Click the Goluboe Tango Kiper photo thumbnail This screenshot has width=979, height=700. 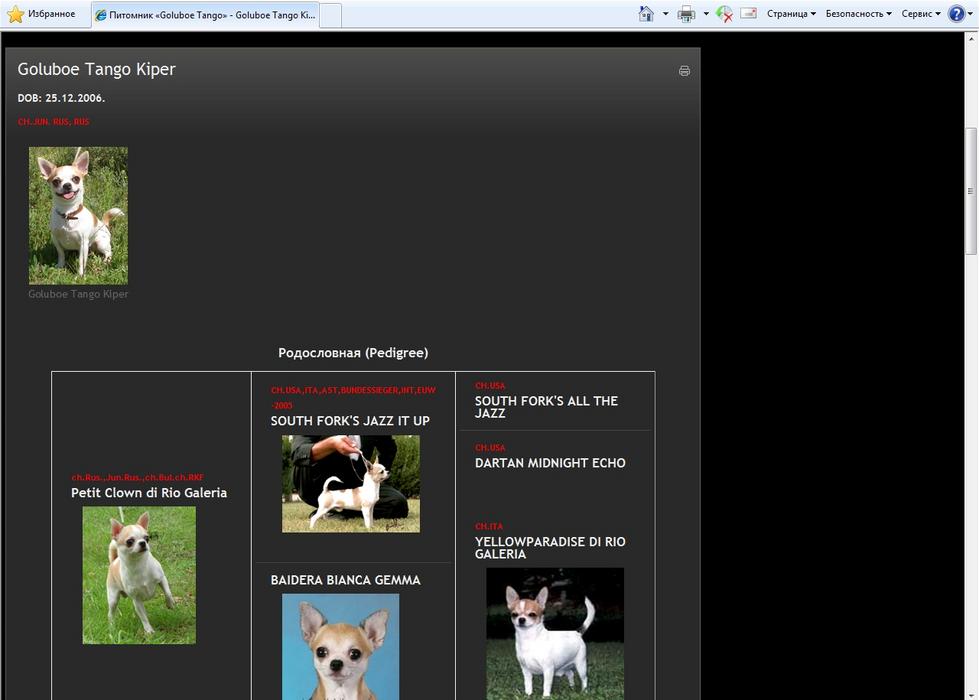[x=78, y=216]
